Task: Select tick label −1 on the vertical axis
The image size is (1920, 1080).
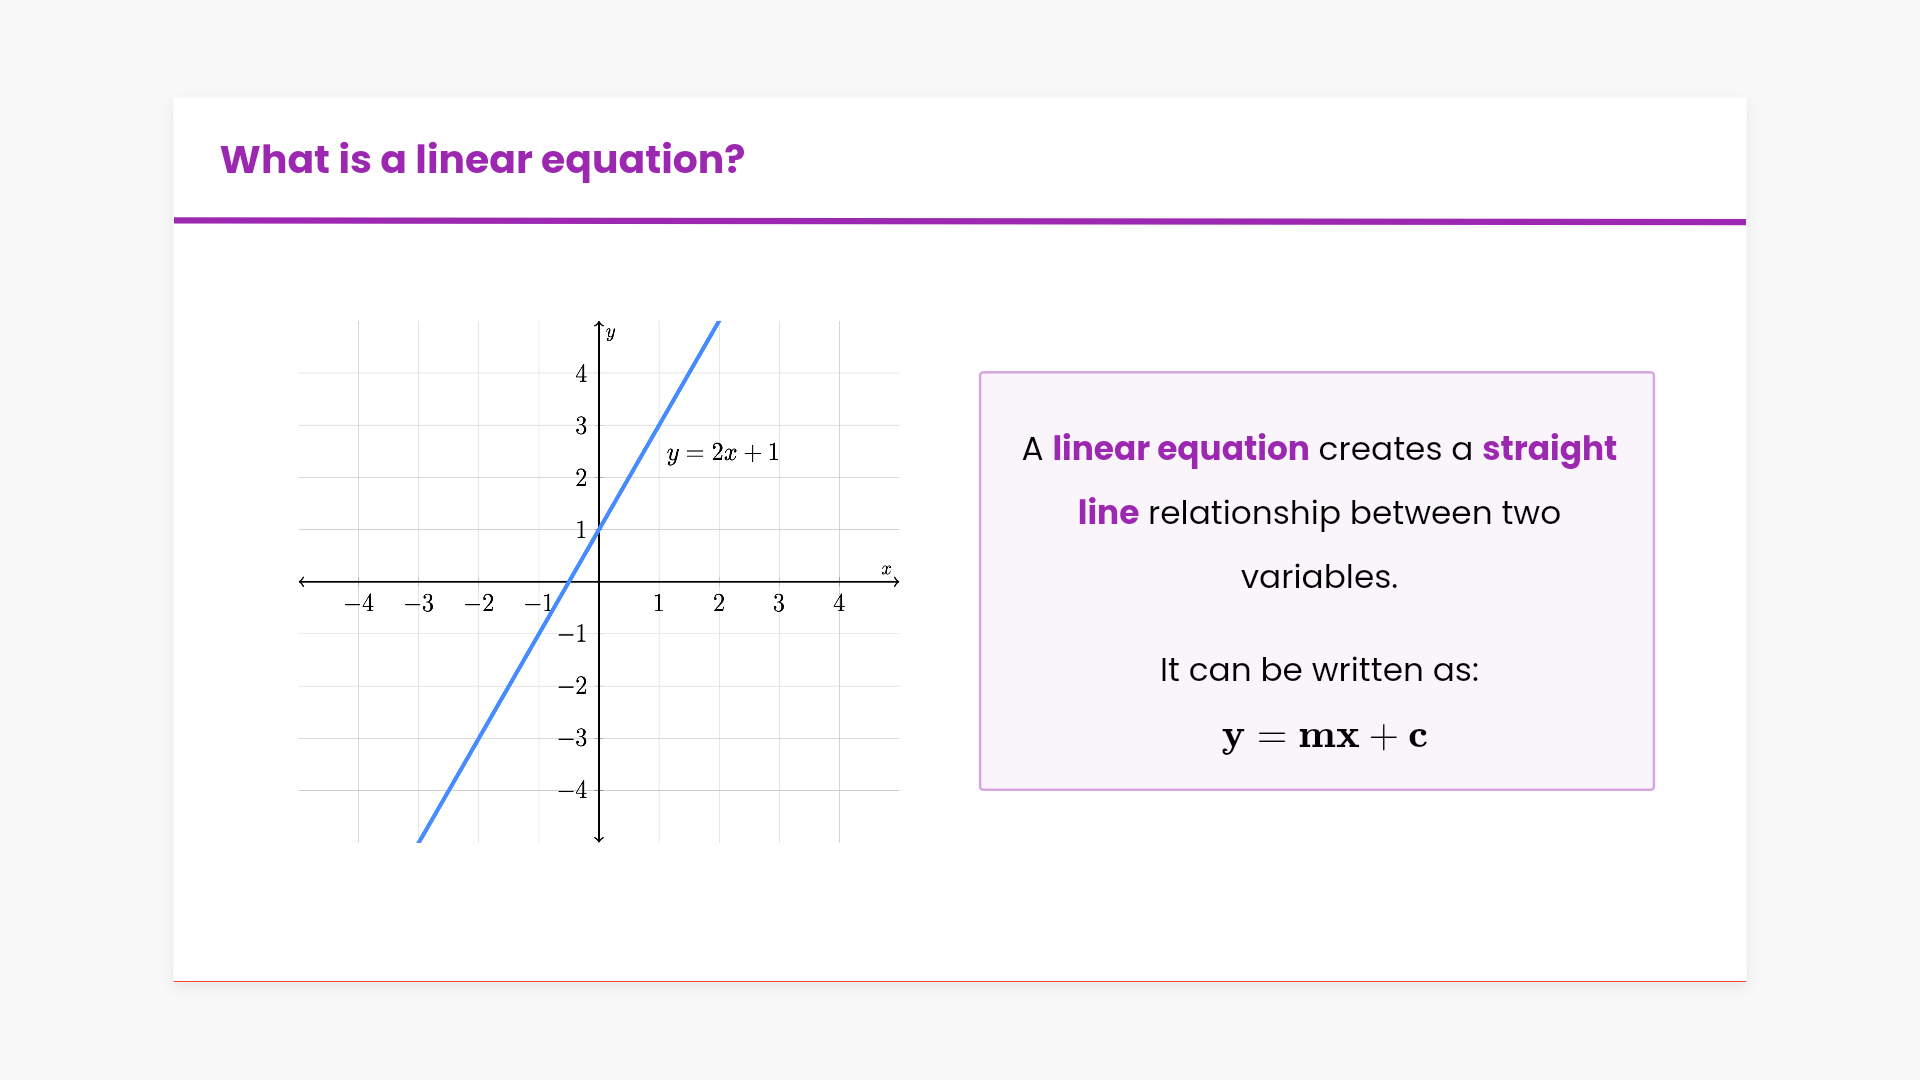Action: tap(573, 634)
